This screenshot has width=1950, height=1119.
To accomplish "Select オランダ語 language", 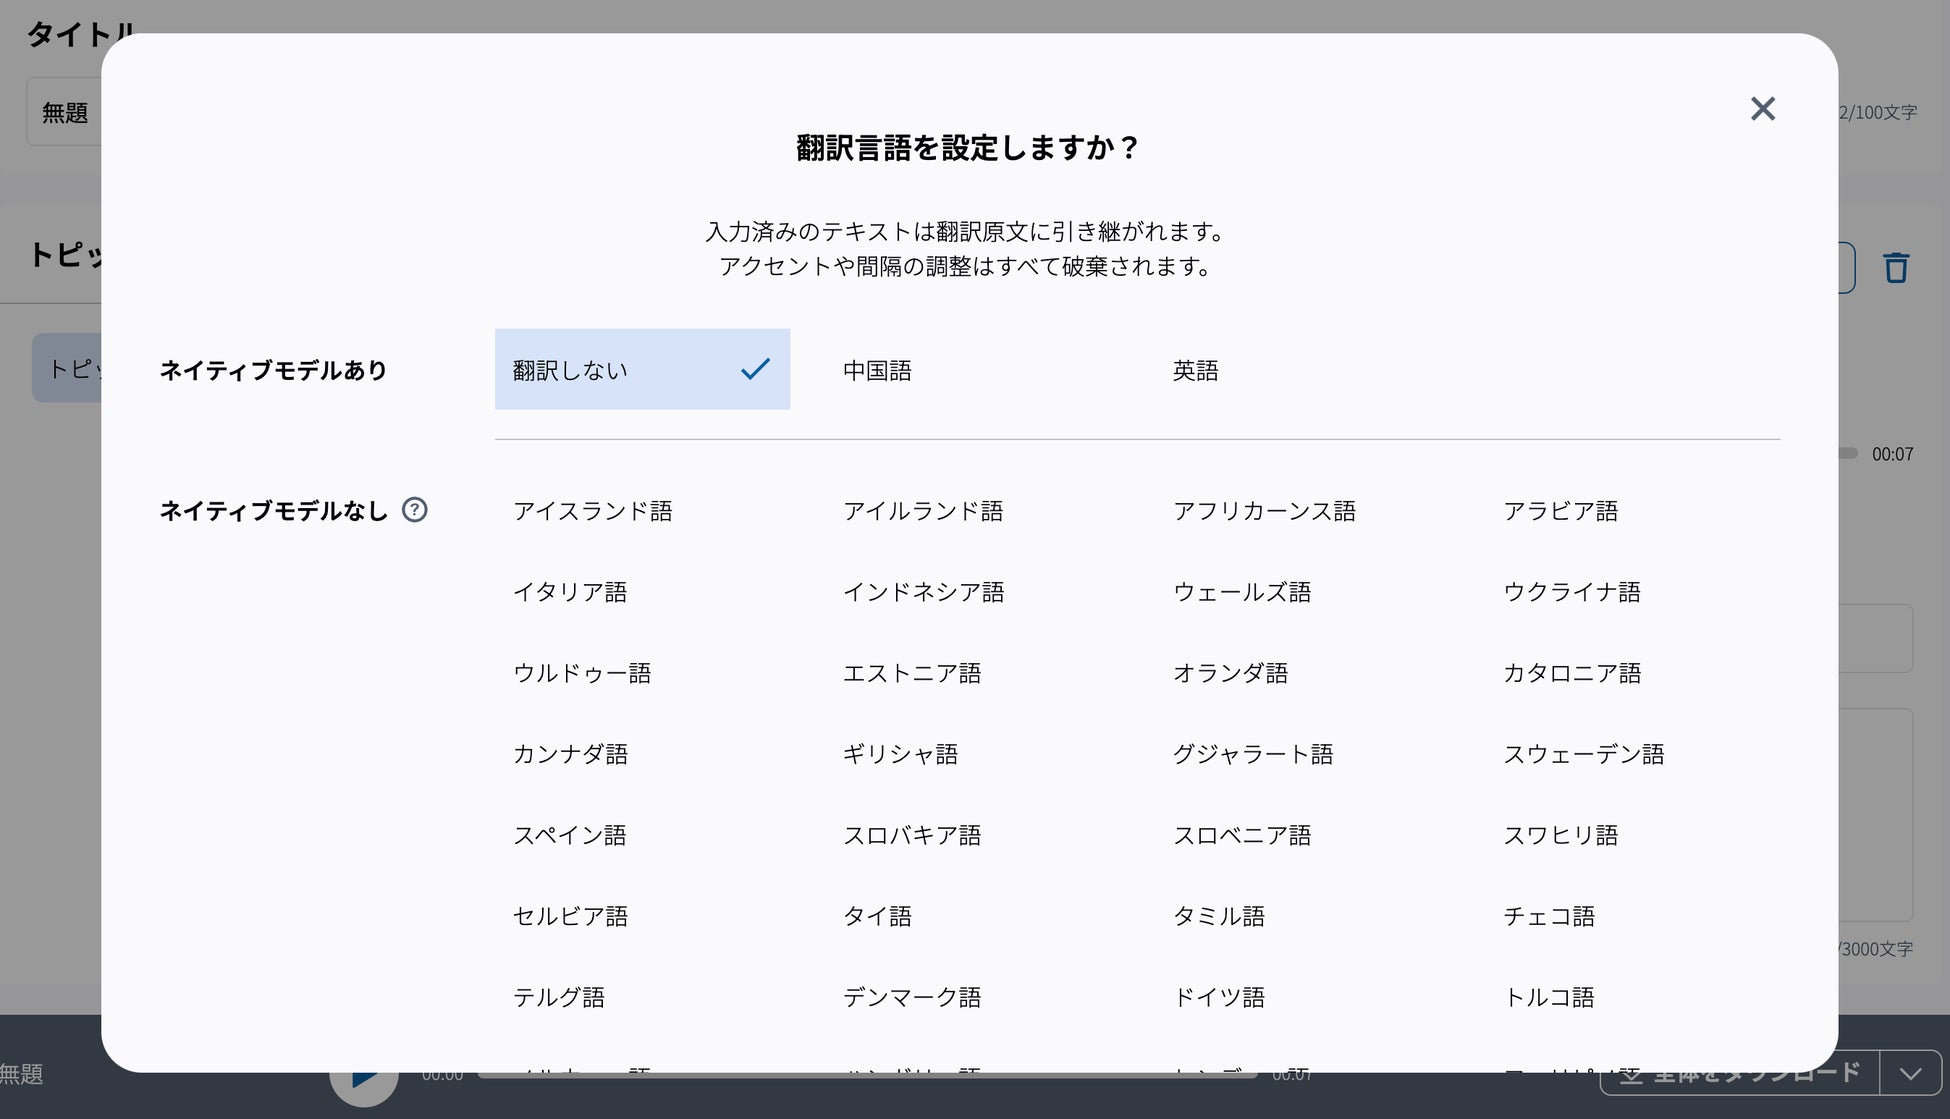I will (x=1230, y=673).
